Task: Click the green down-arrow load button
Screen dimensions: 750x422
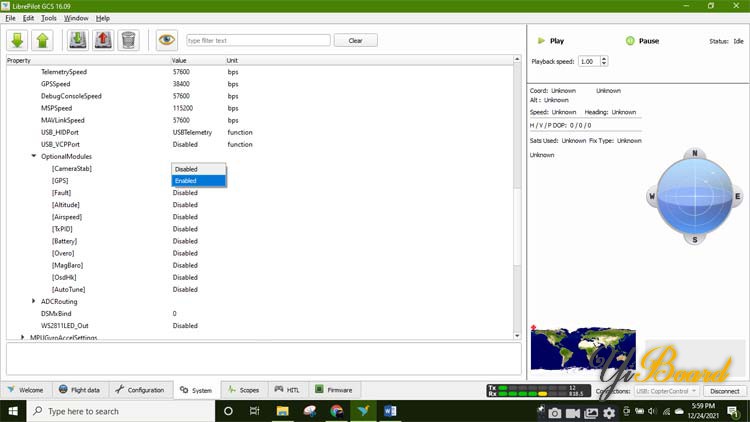Action: [x=18, y=40]
